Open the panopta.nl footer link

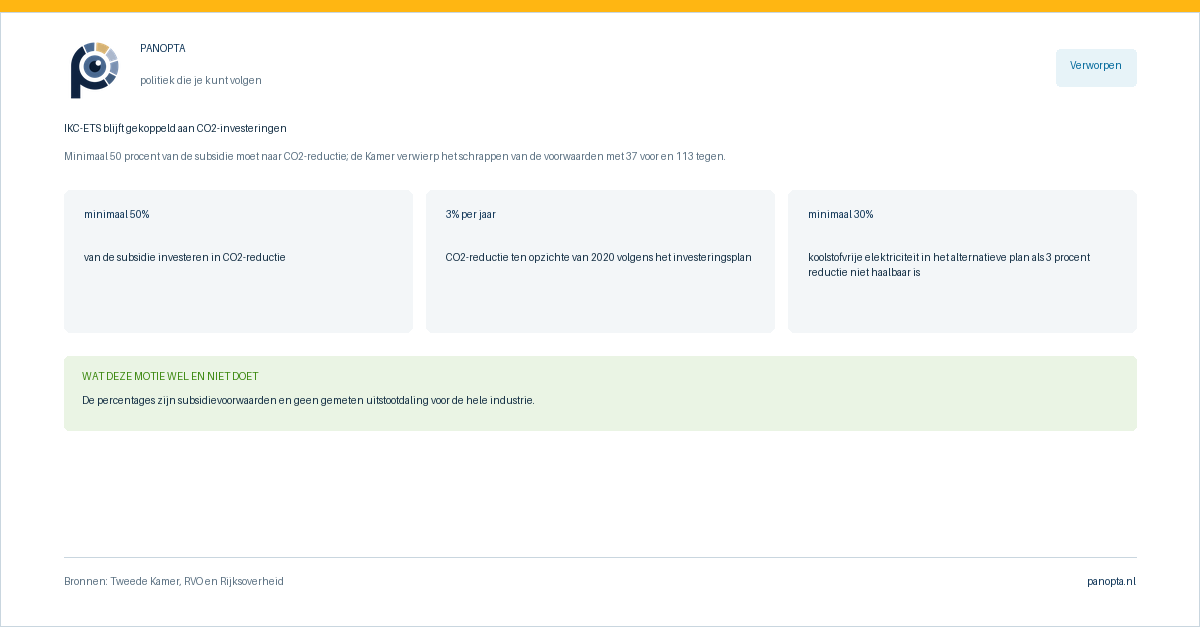point(1111,581)
